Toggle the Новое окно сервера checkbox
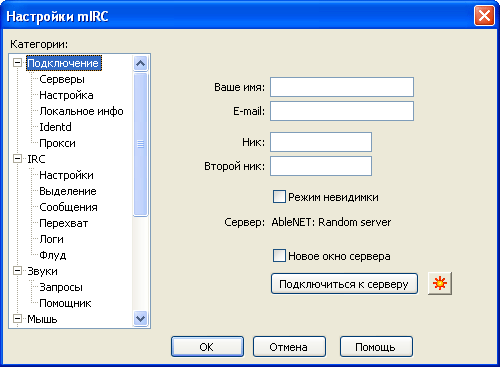This screenshot has height=367, width=500. [x=279, y=256]
